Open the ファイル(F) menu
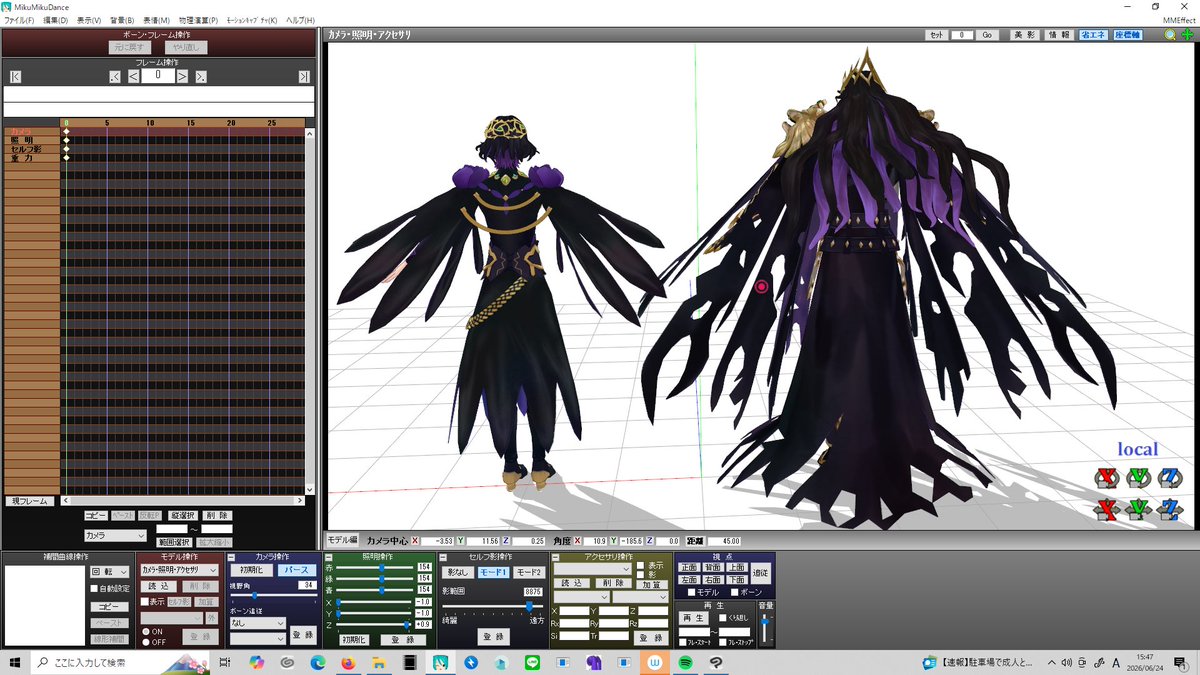 pos(19,20)
